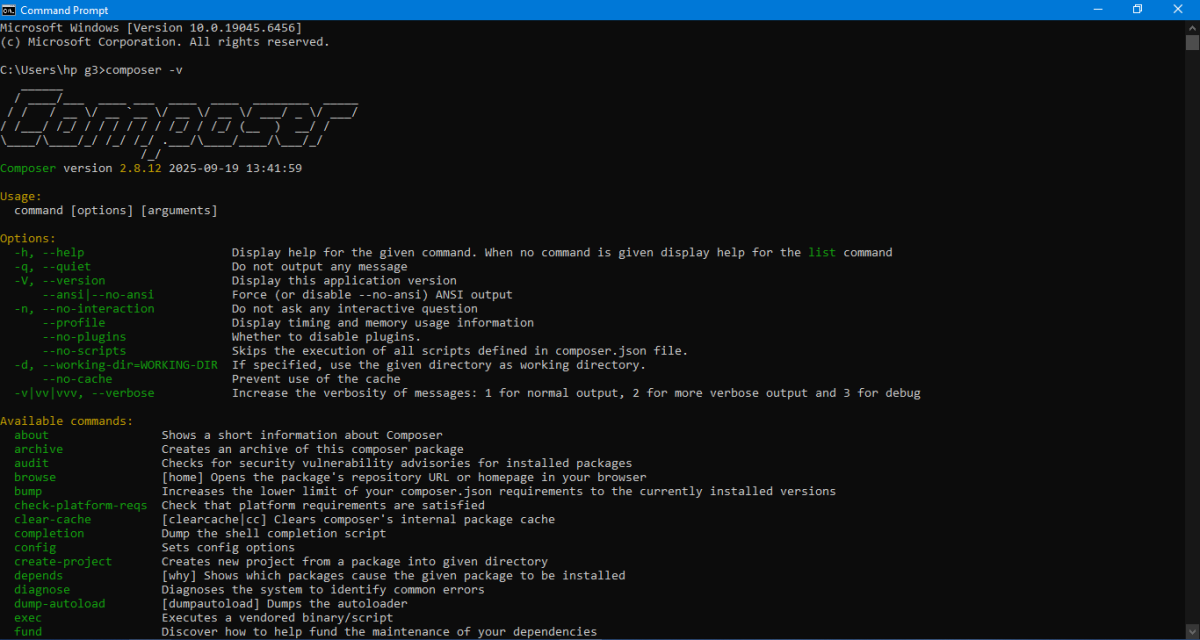Viewport: 1200px width, 640px height.
Task: Click the 'dump-autoload' command name
Action: (59, 604)
